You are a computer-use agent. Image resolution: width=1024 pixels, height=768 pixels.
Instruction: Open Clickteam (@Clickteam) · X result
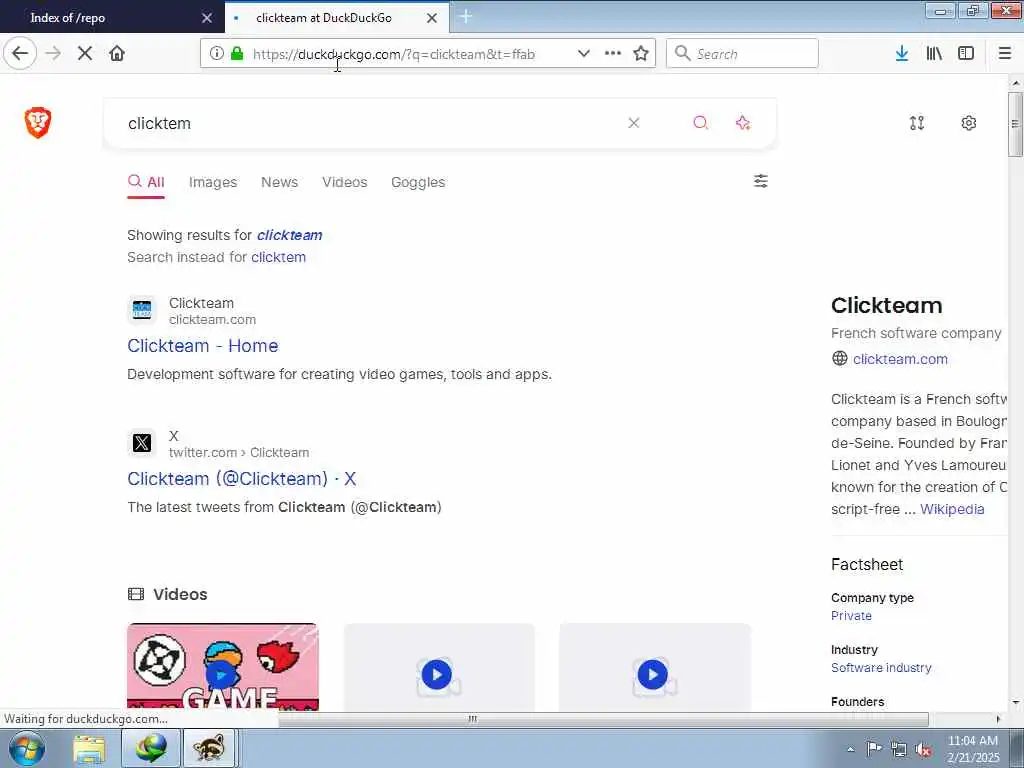coord(242,479)
